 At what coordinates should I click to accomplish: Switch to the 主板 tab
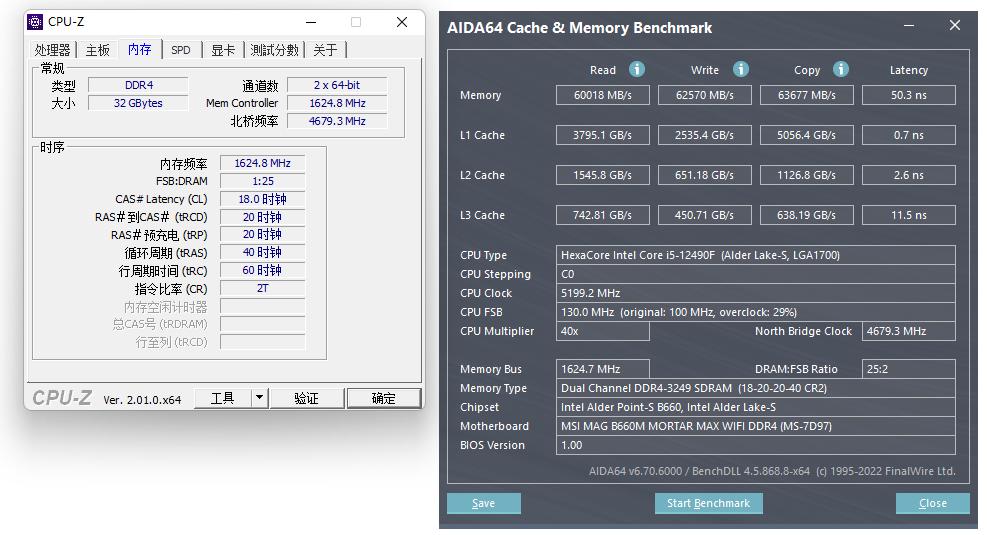coord(98,50)
